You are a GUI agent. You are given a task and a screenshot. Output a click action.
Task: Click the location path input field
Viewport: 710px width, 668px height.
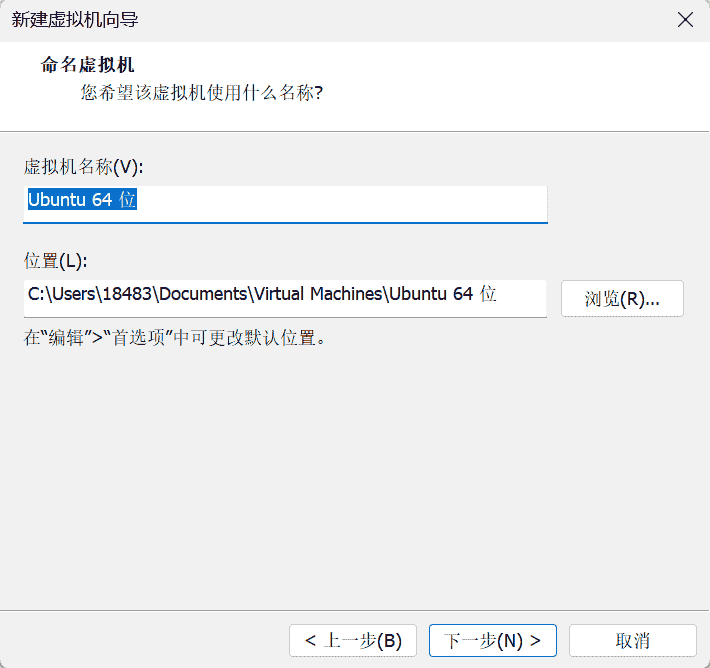point(285,298)
